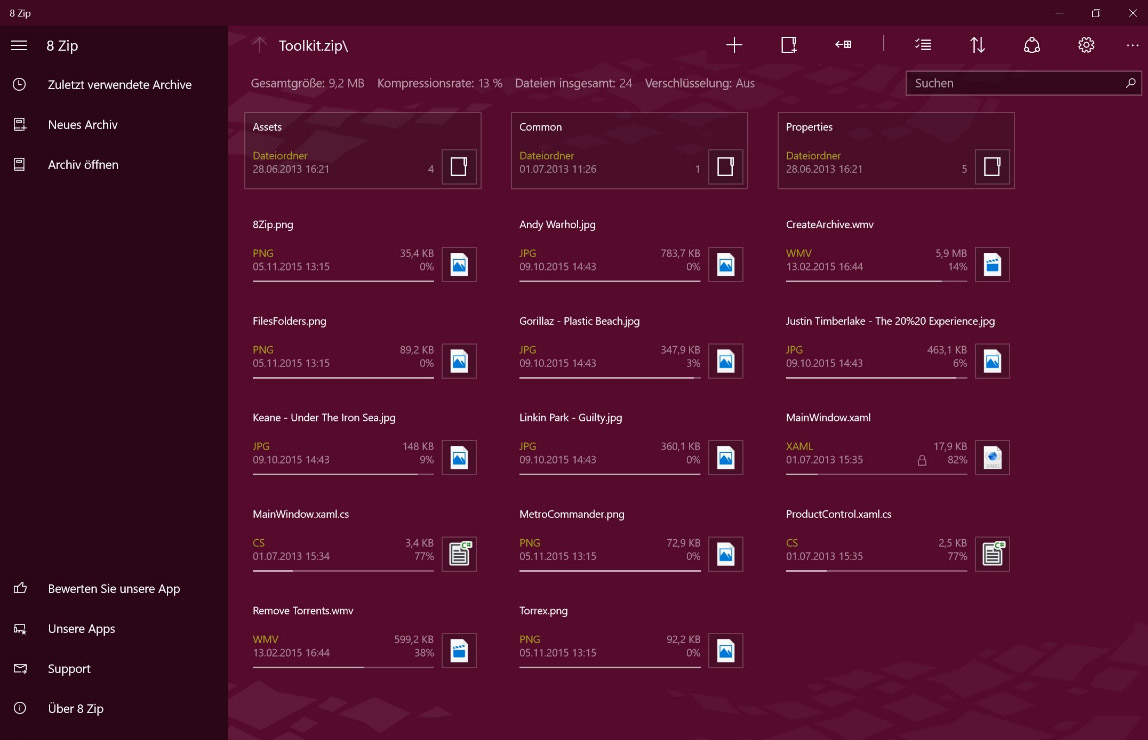Click the magnifier search icon

click(x=1130, y=83)
